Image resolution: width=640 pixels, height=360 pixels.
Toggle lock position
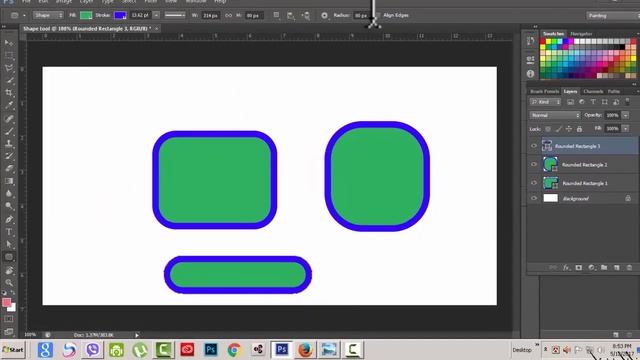pyautogui.click(x=569, y=129)
